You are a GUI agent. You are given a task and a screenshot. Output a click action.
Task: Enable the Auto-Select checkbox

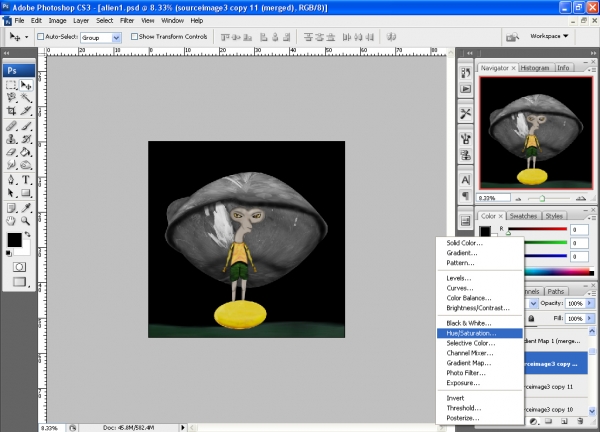coord(41,37)
